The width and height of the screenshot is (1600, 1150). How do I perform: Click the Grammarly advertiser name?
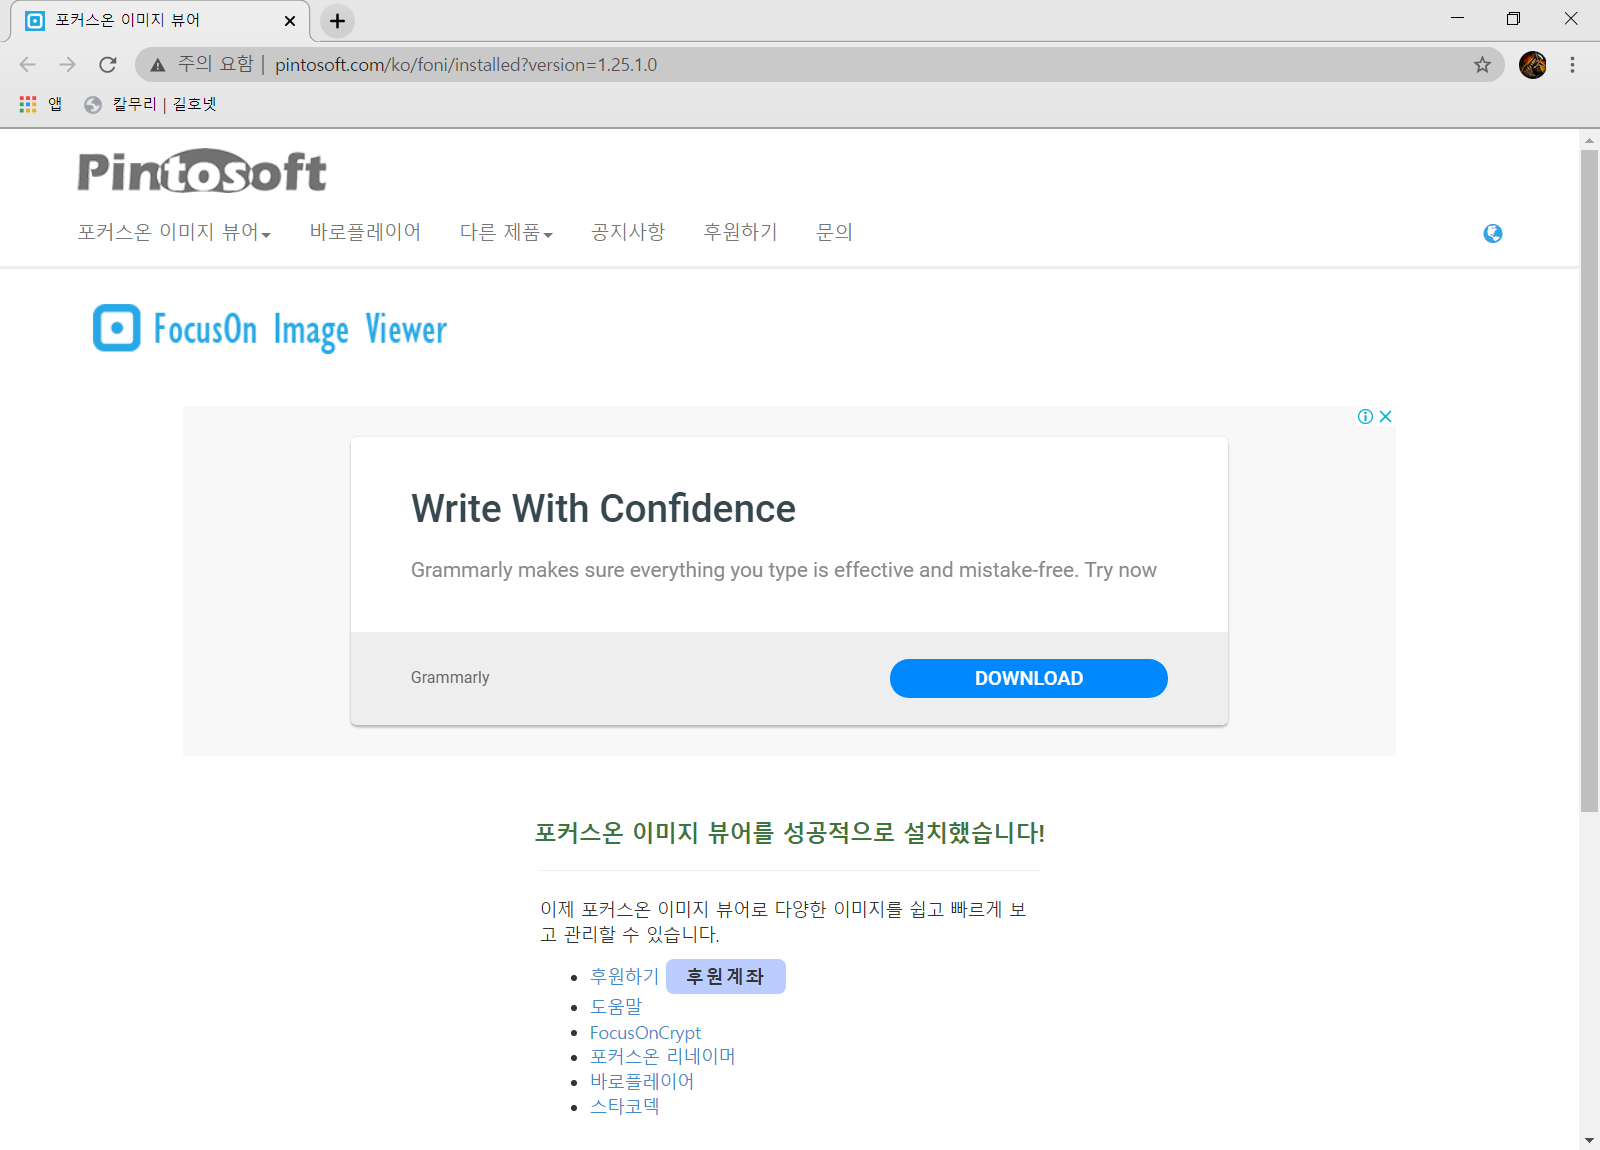(x=450, y=678)
